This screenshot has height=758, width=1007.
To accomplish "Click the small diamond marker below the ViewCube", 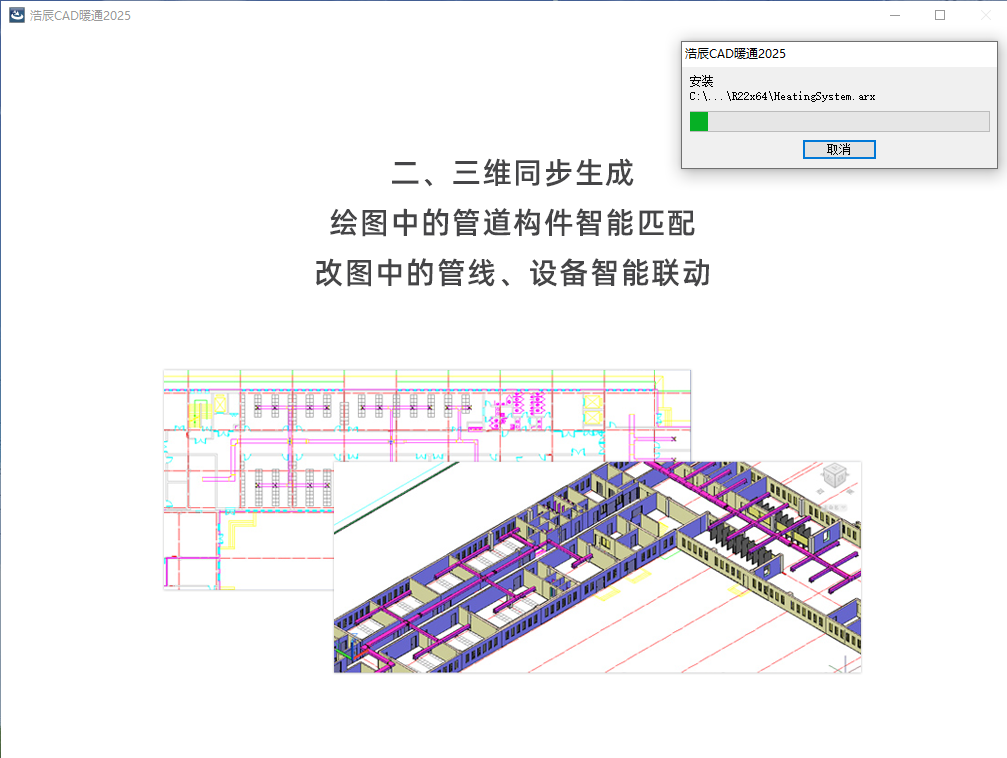I will 819,491.
